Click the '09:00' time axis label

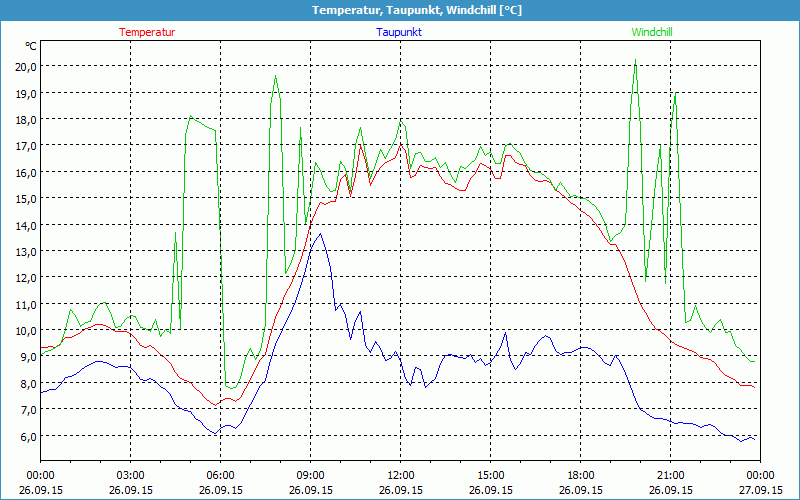pos(310,476)
